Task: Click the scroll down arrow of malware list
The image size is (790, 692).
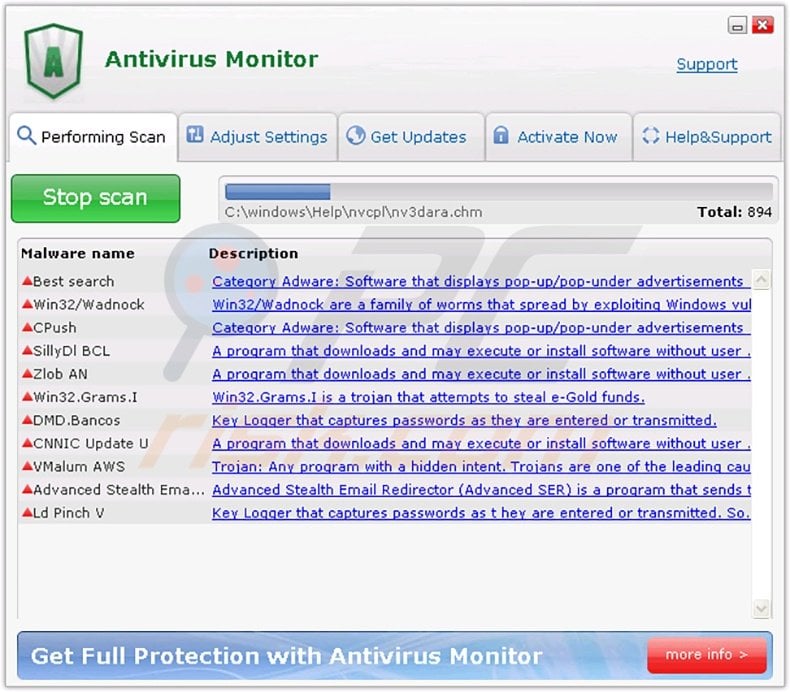Action: (x=761, y=608)
